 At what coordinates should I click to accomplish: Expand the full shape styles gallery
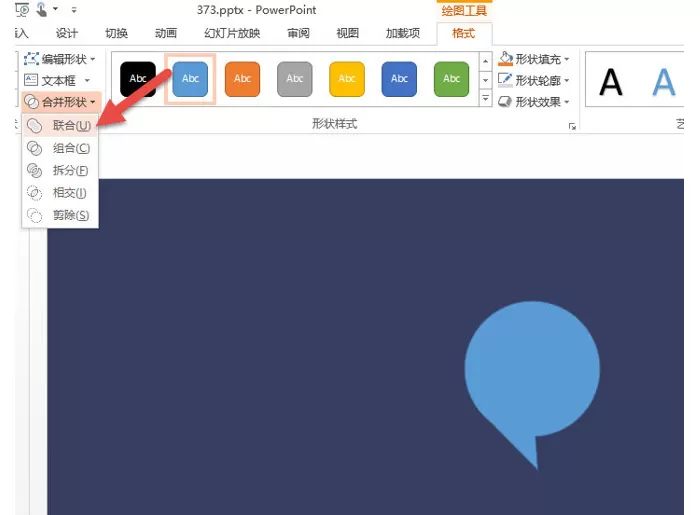click(485, 98)
